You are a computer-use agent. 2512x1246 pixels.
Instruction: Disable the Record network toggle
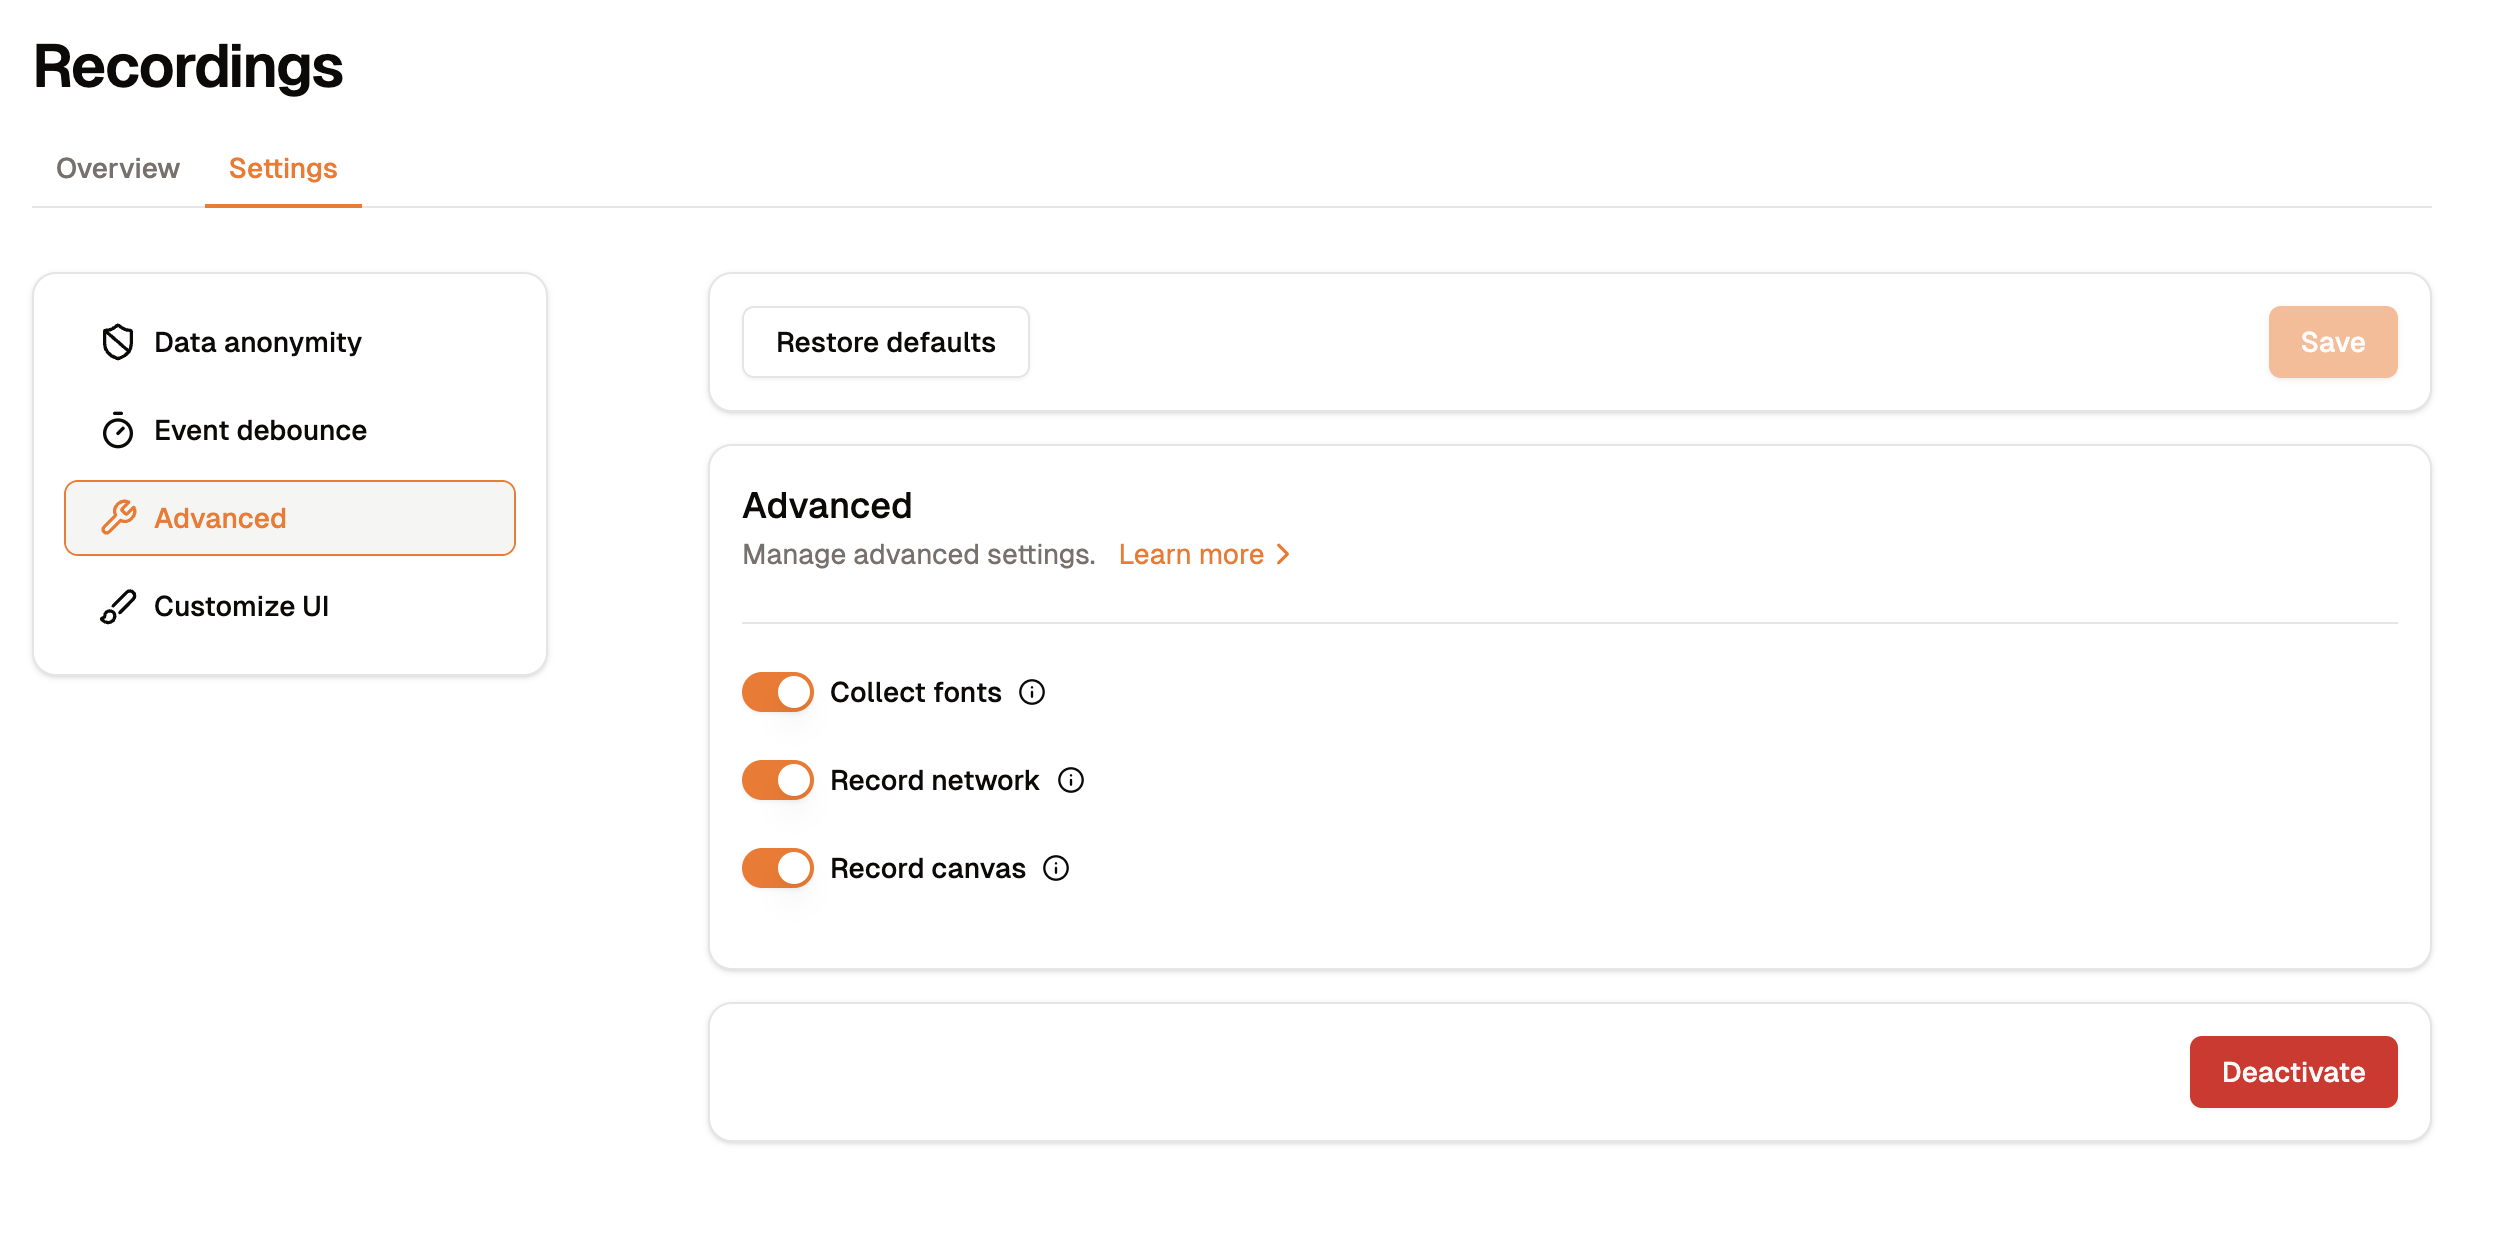(777, 780)
